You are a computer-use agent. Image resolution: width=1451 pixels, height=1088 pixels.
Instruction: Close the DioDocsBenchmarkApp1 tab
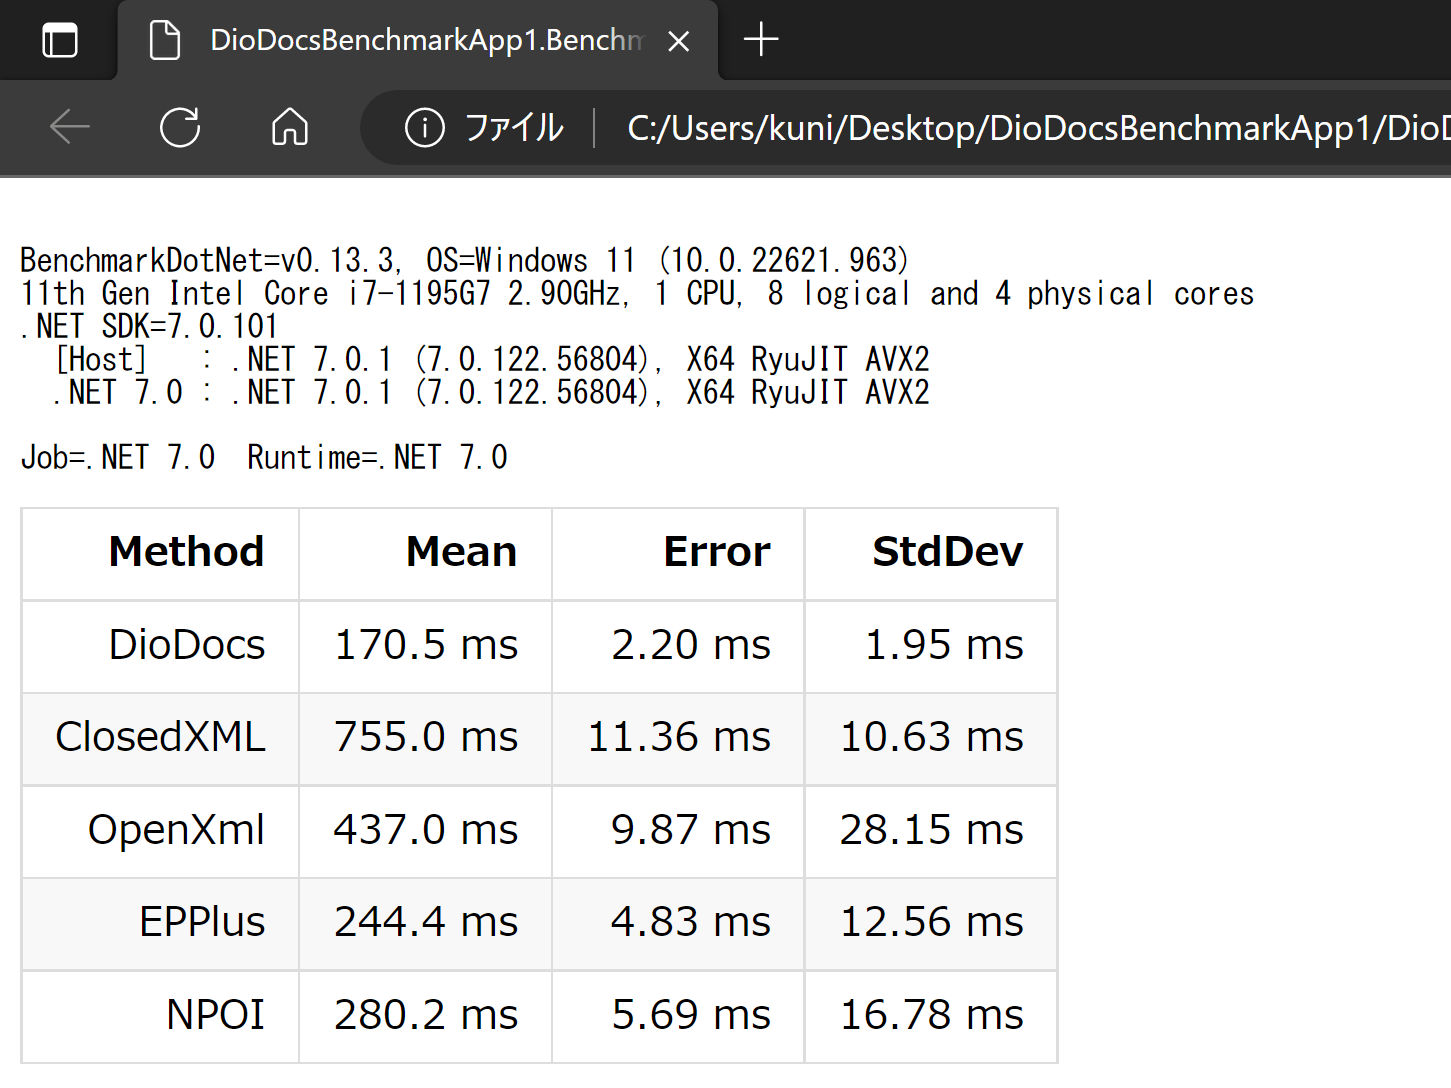click(x=679, y=41)
